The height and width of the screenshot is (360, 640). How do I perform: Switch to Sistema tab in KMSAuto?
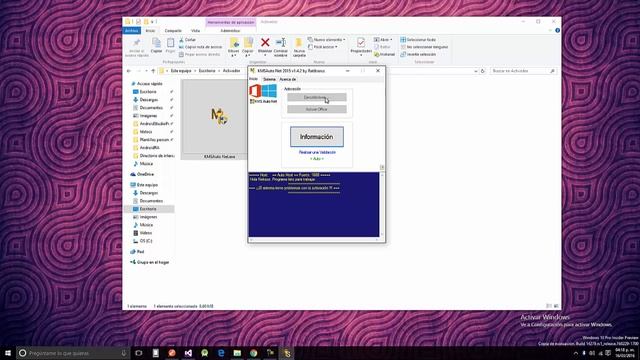[x=269, y=79]
